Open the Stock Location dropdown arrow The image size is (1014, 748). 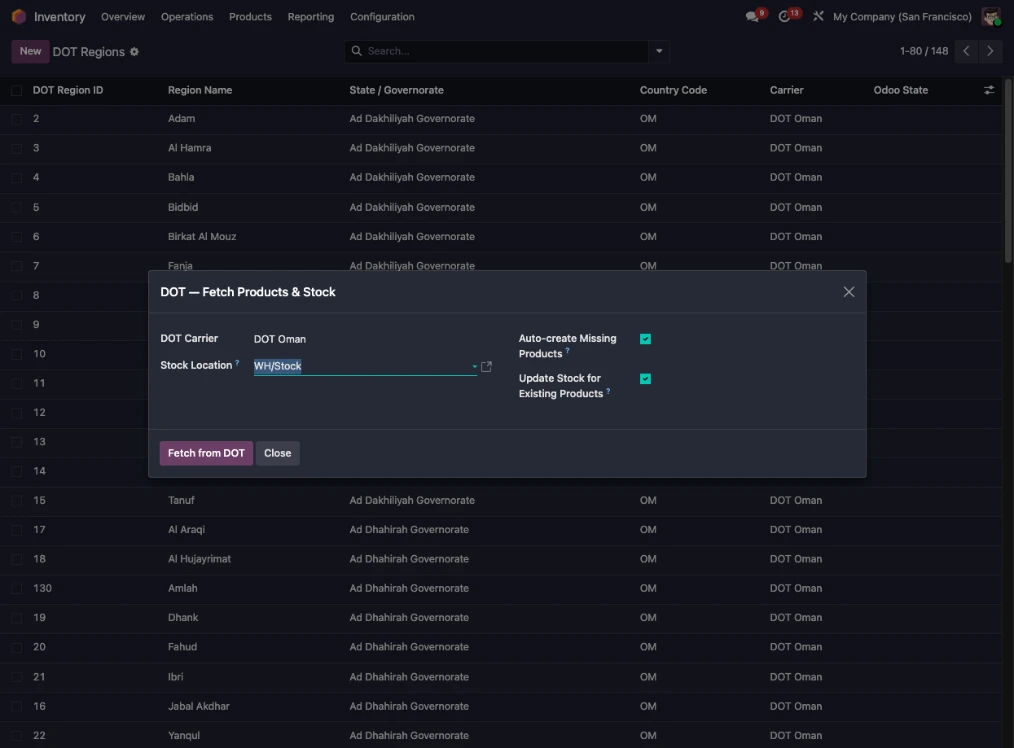pyautogui.click(x=474, y=366)
